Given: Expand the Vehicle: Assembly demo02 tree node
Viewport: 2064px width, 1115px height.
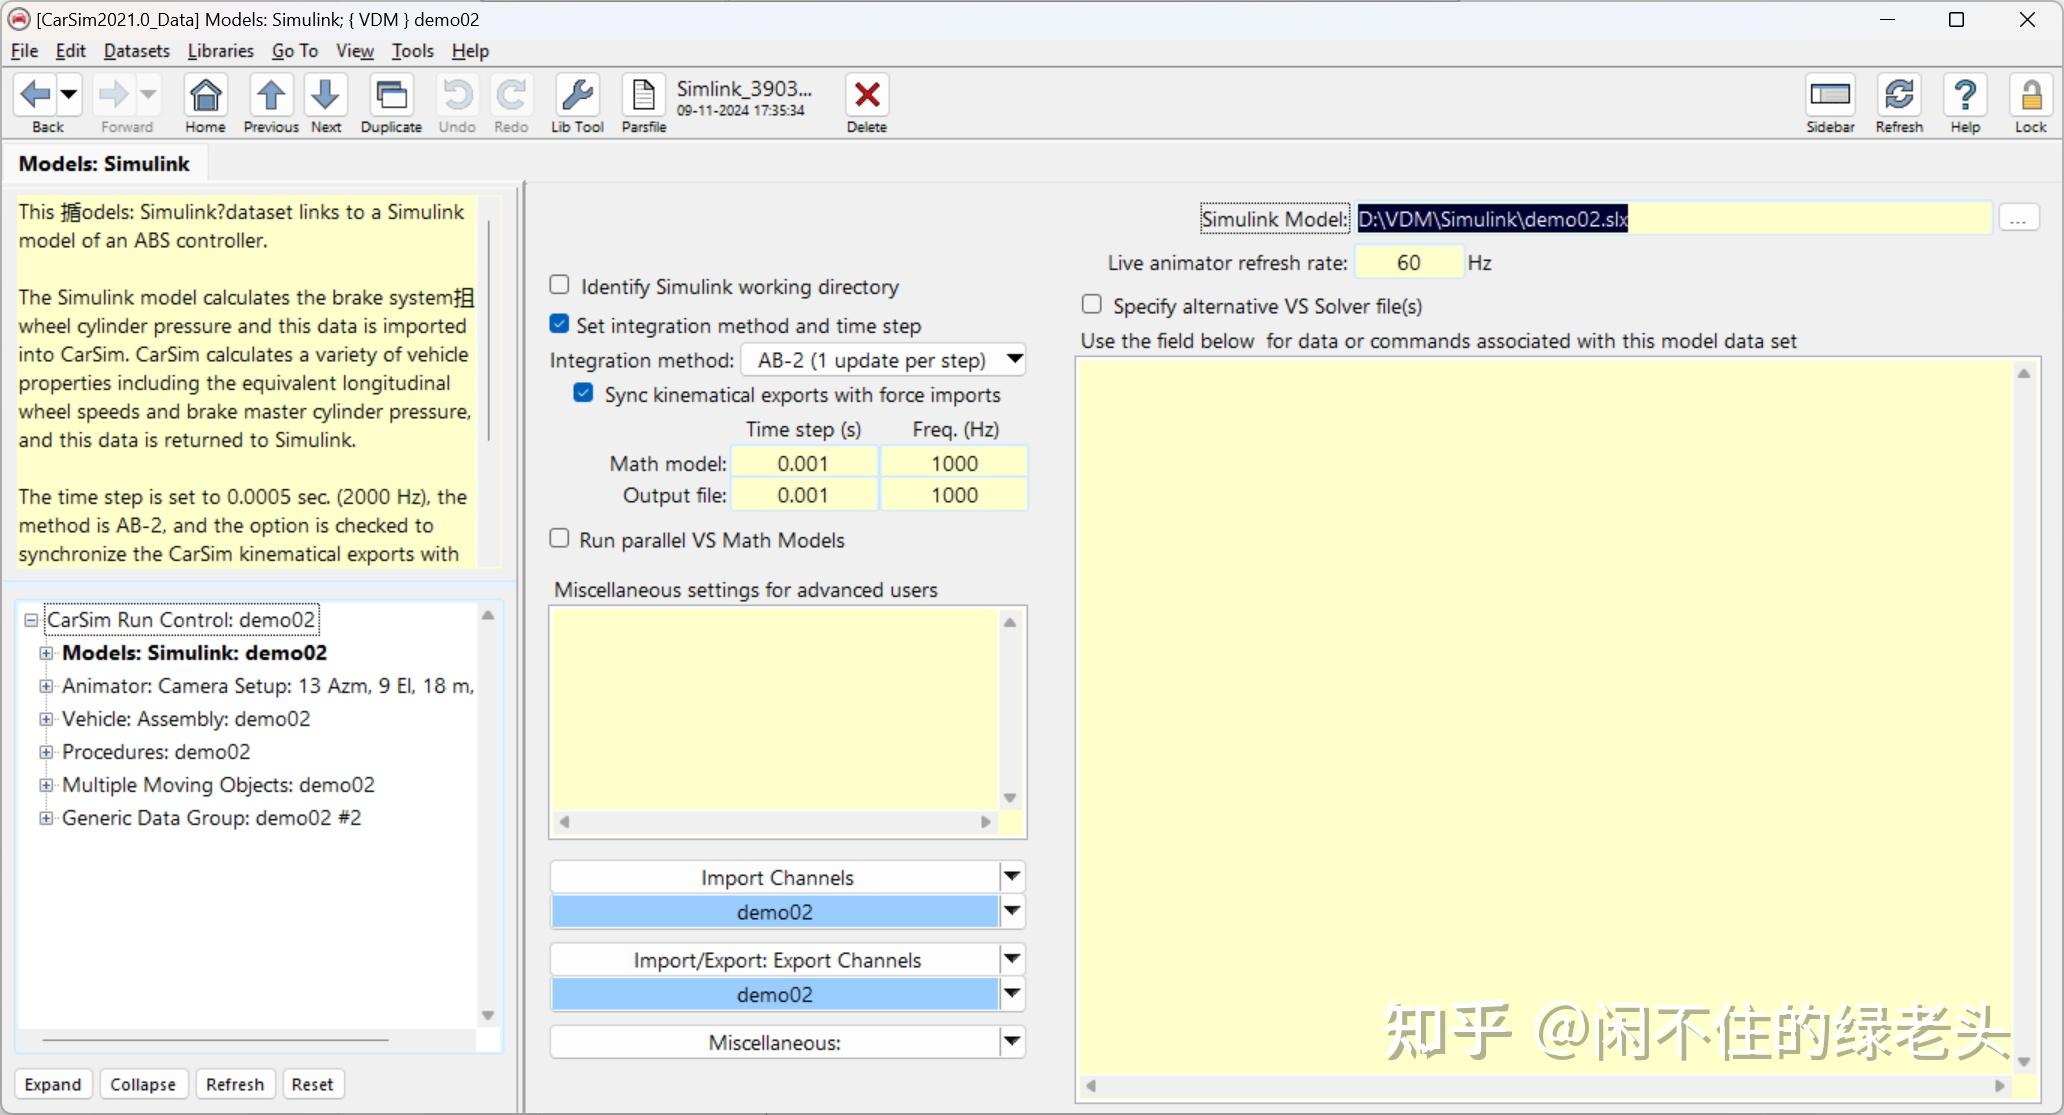Looking at the screenshot, I should click(46, 719).
